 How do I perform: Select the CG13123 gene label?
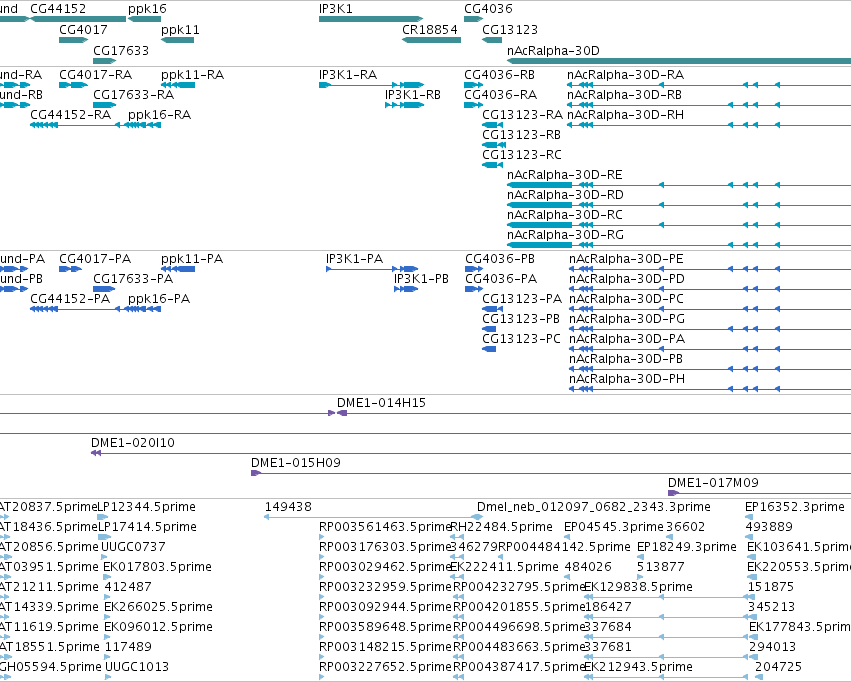point(510,29)
